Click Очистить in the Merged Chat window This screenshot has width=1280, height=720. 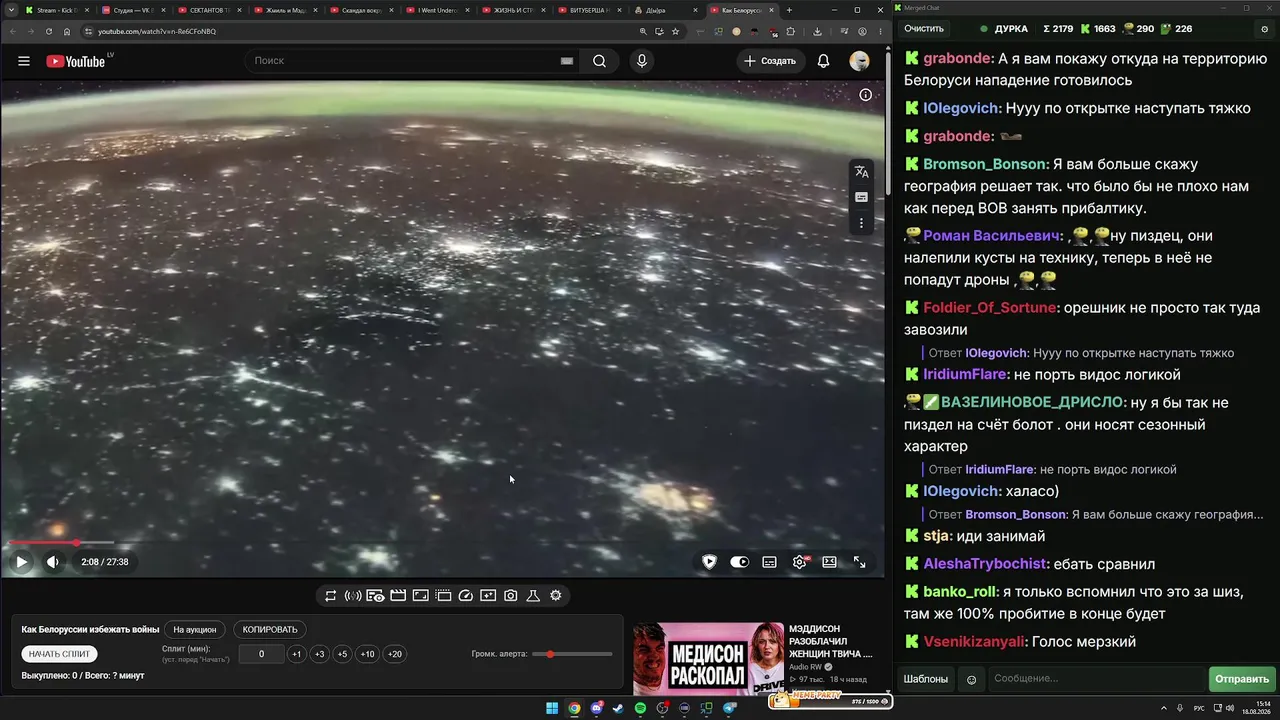coord(924,29)
